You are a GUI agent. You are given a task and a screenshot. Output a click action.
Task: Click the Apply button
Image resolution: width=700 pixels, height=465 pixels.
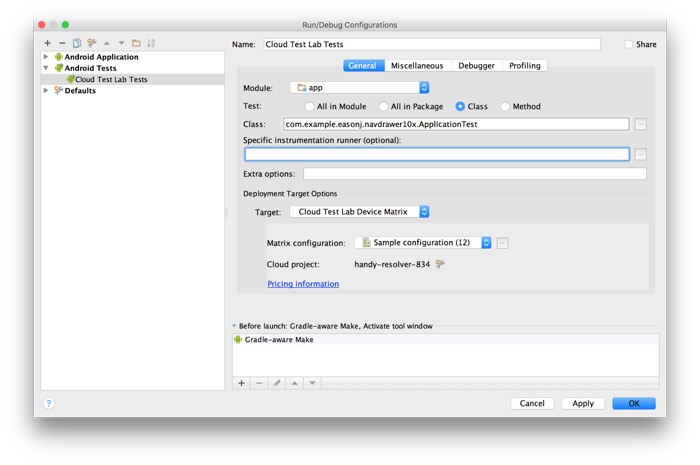coord(583,403)
